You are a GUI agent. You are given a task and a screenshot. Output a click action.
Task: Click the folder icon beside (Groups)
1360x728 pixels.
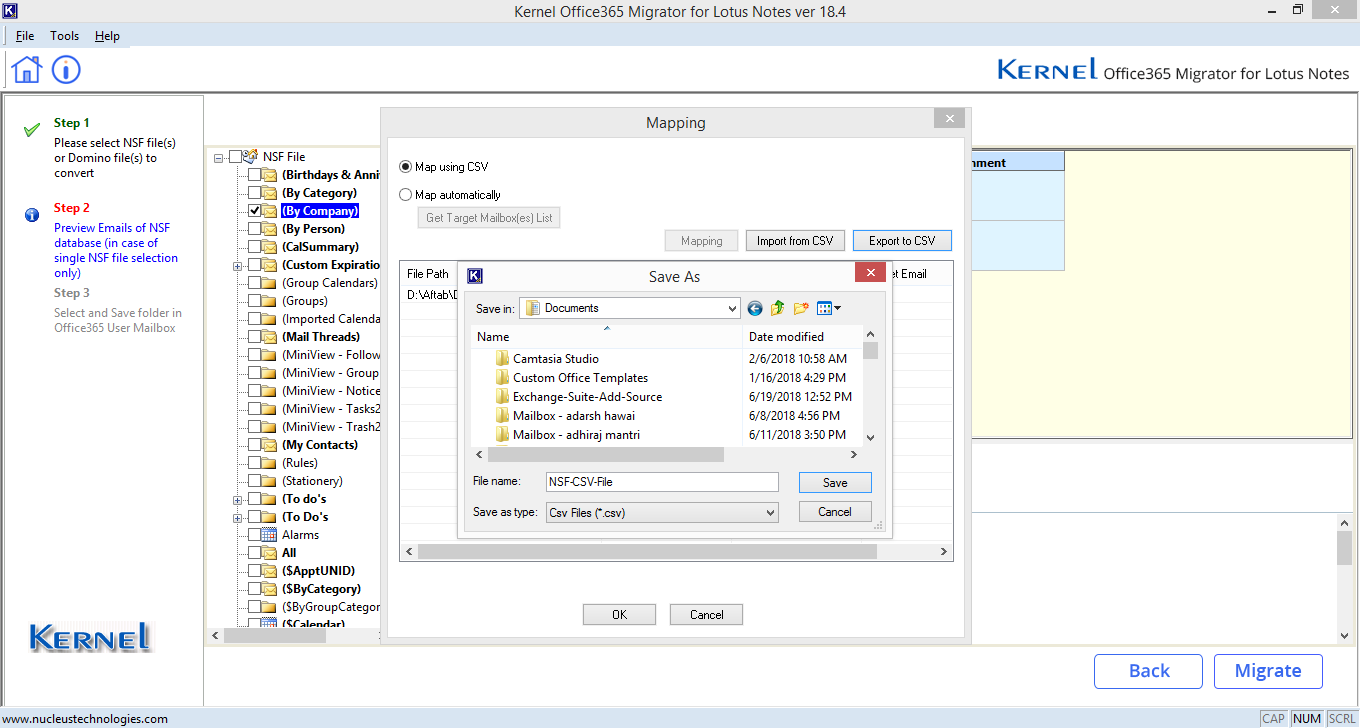click(x=270, y=301)
